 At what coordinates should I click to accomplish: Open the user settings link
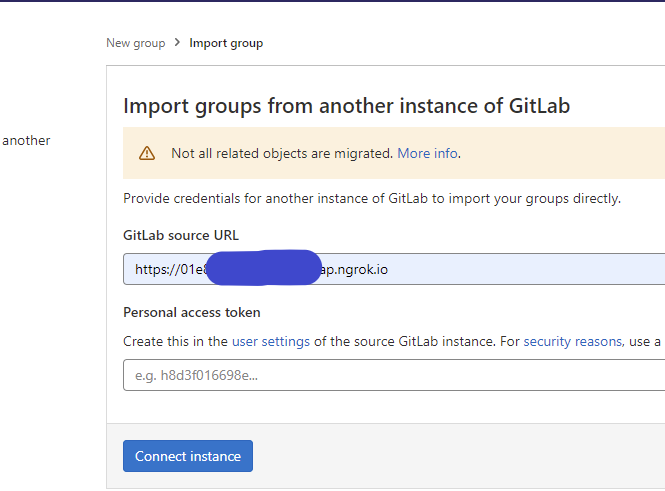270,341
